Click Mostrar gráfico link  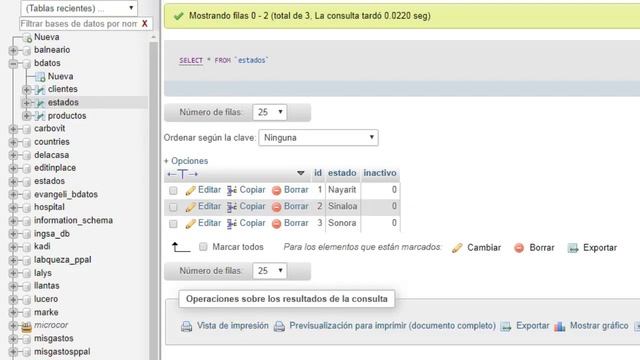click(x=599, y=326)
